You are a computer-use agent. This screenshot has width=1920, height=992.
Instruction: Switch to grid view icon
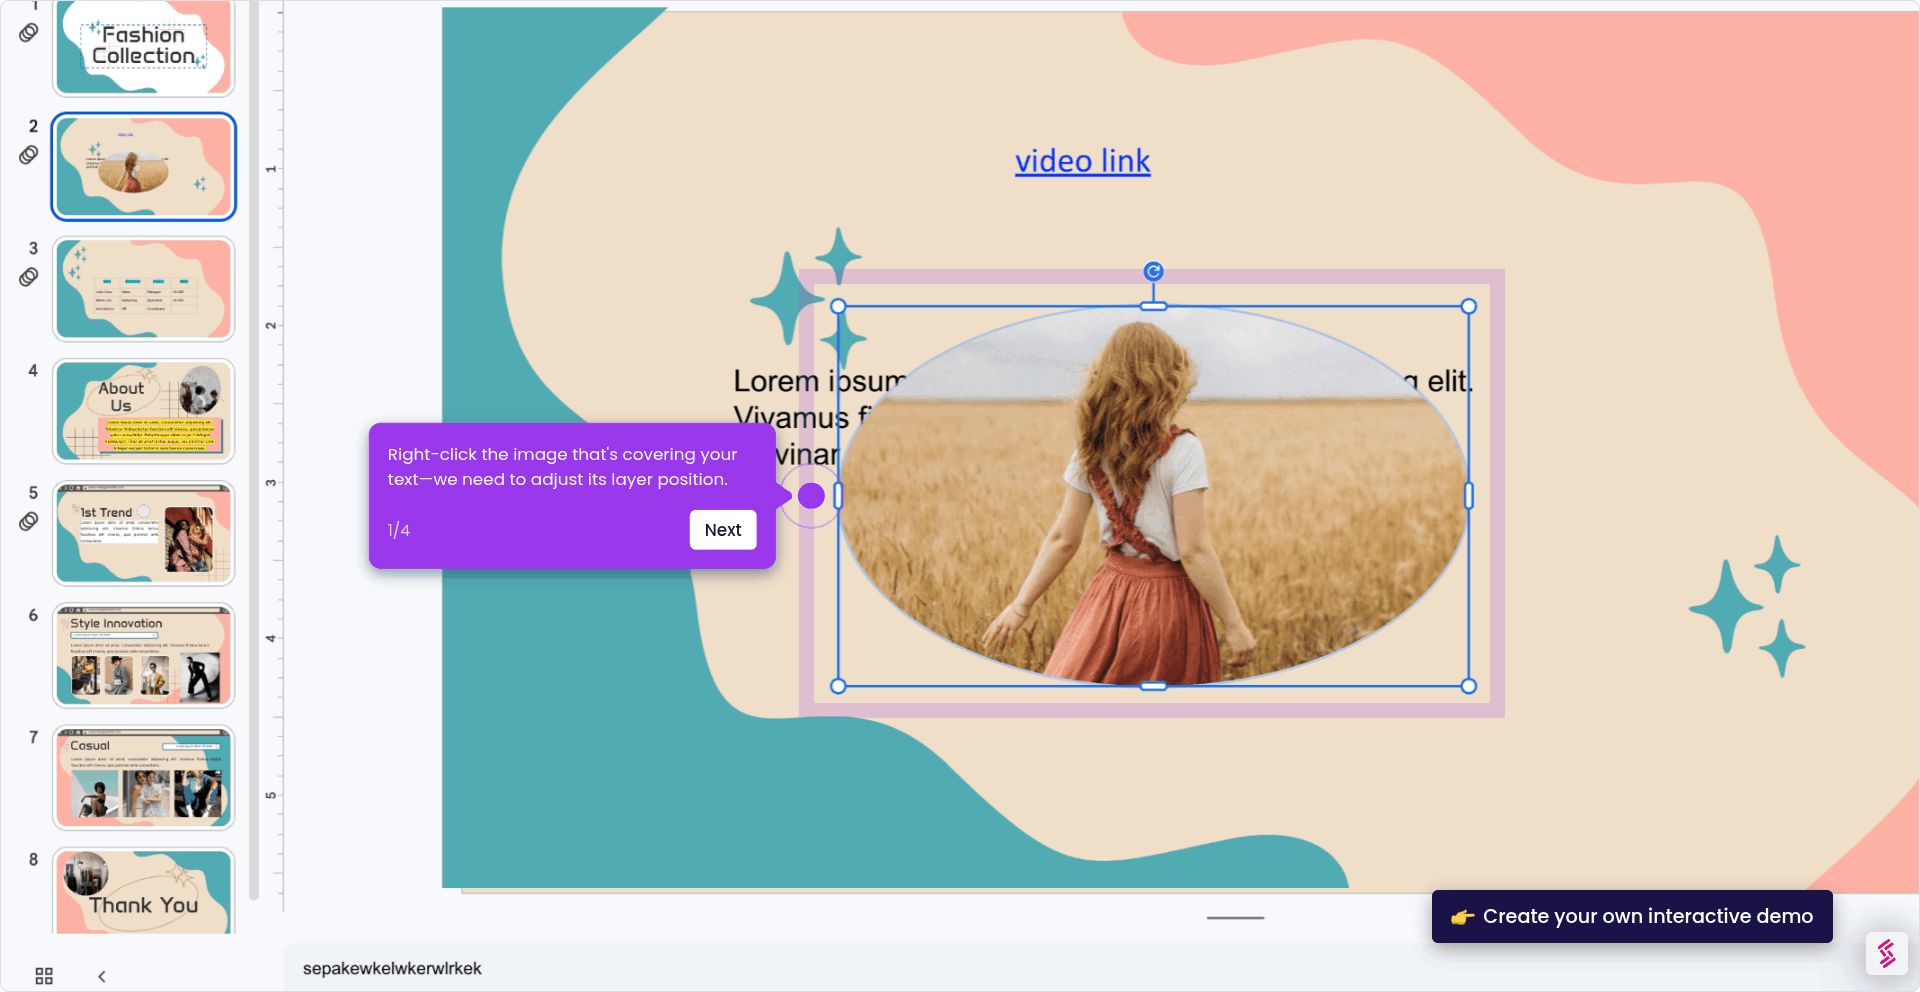click(x=44, y=976)
